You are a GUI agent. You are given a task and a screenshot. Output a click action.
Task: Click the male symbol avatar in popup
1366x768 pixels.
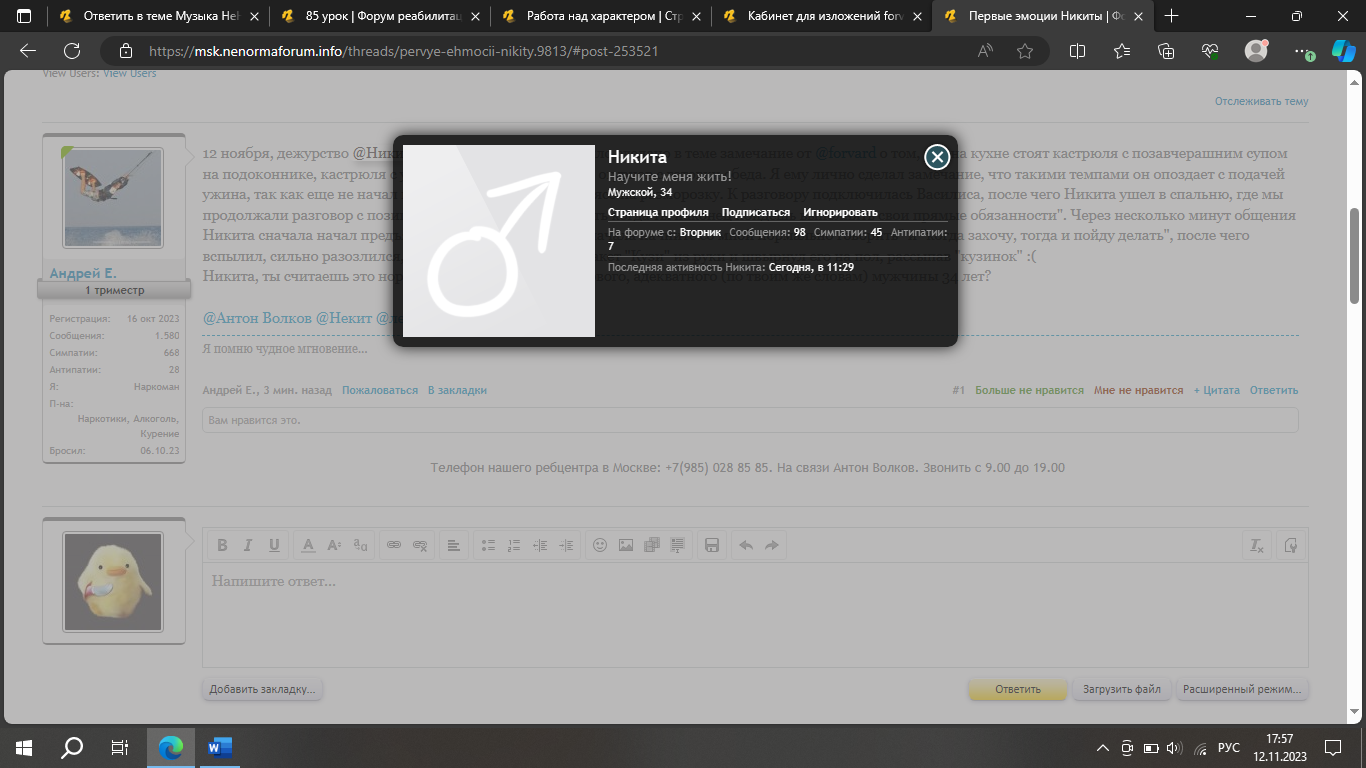pyautogui.click(x=499, y=241)
